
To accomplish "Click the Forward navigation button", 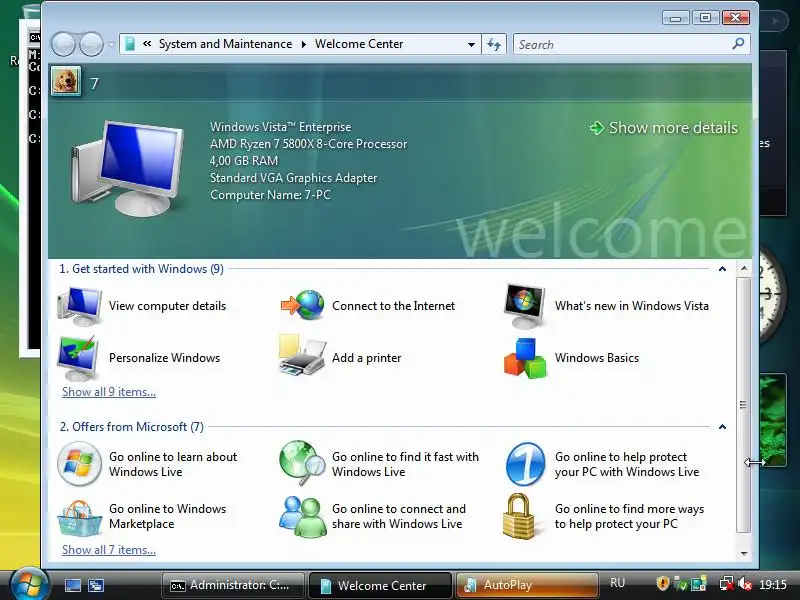I will (91, 44).
